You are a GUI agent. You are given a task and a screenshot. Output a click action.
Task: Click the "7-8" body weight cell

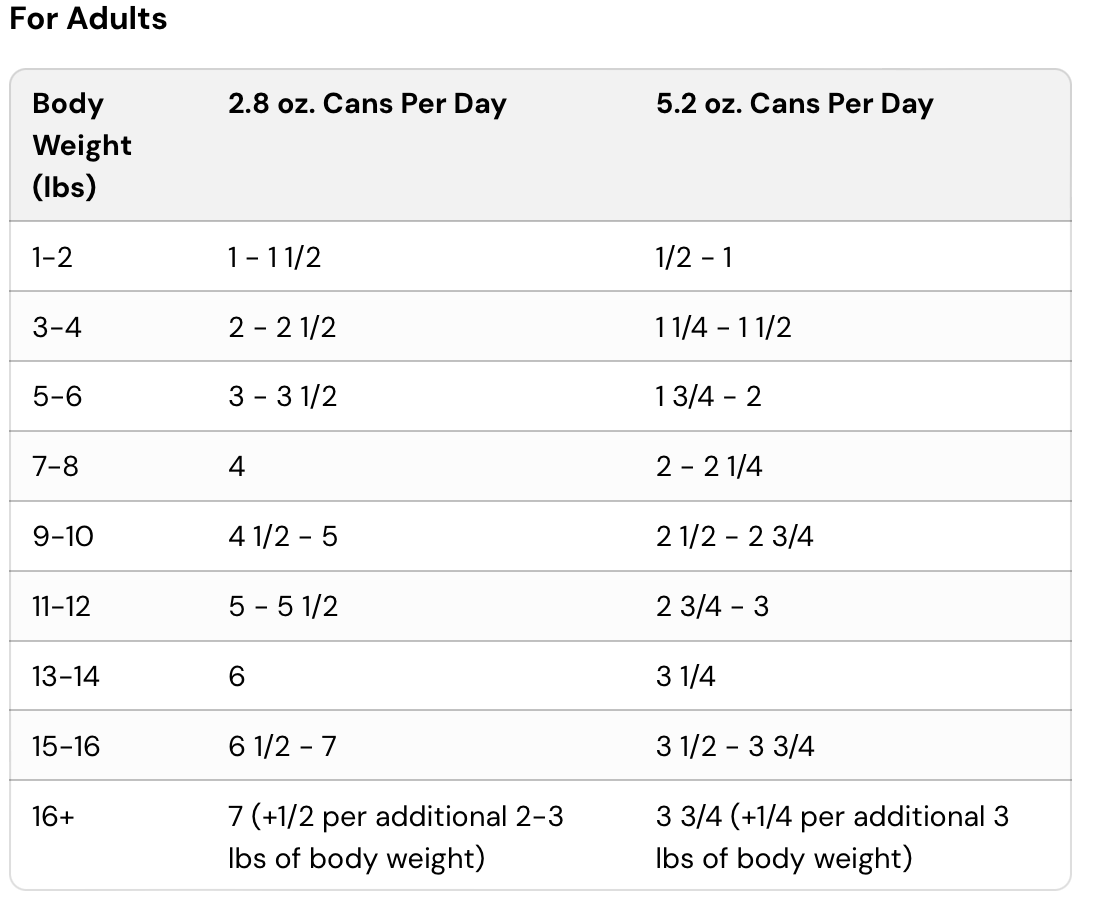click(55, 467)
